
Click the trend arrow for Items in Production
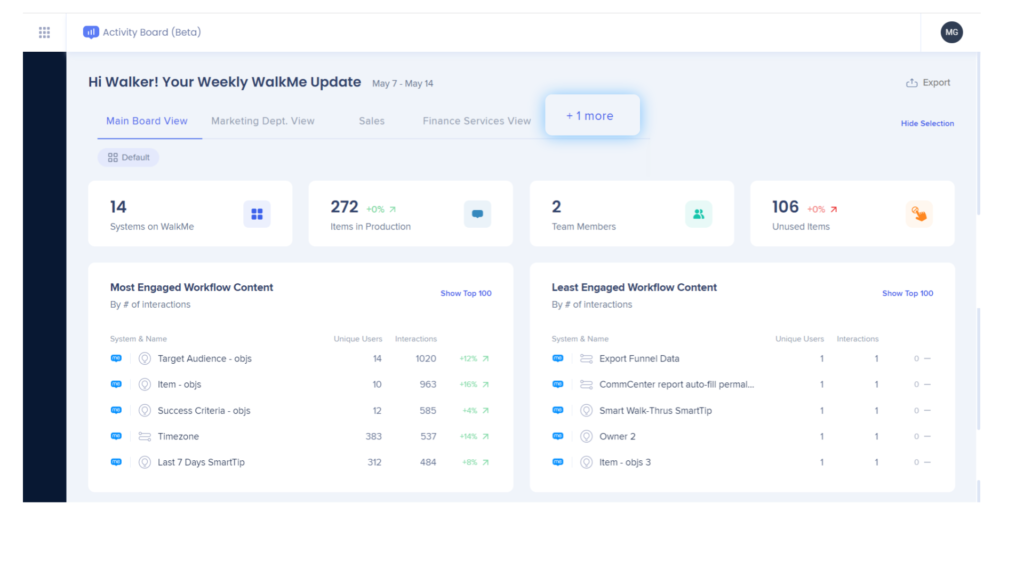(x=392, y=210)
